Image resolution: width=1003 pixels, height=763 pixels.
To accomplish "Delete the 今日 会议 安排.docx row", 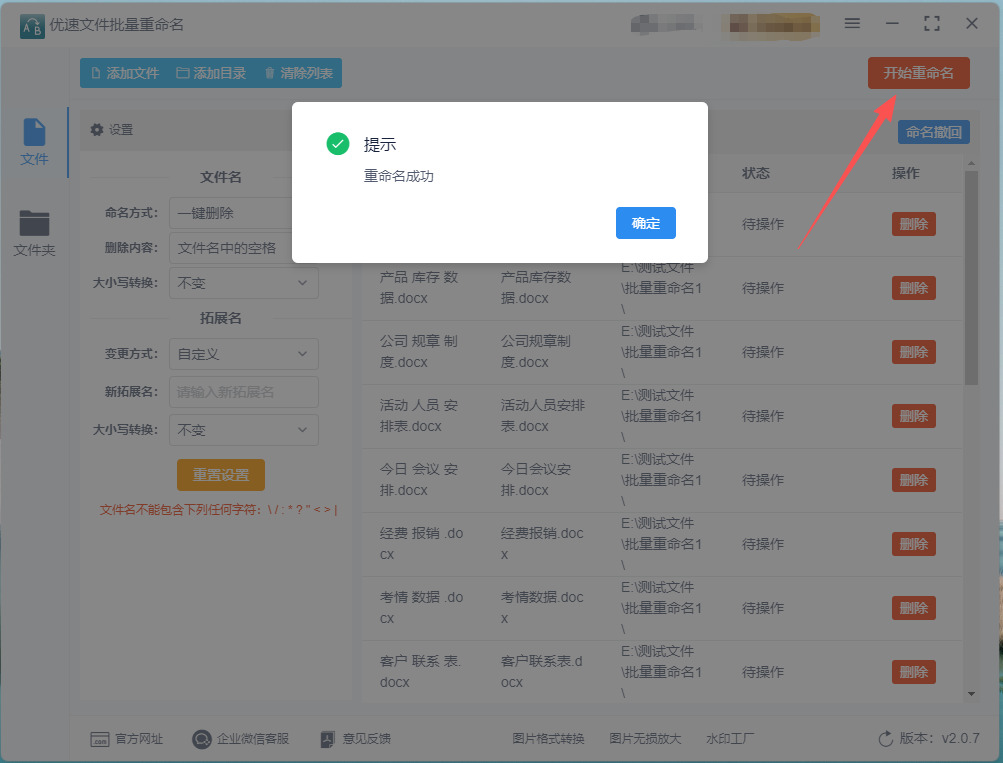I will tap(913, 480).
